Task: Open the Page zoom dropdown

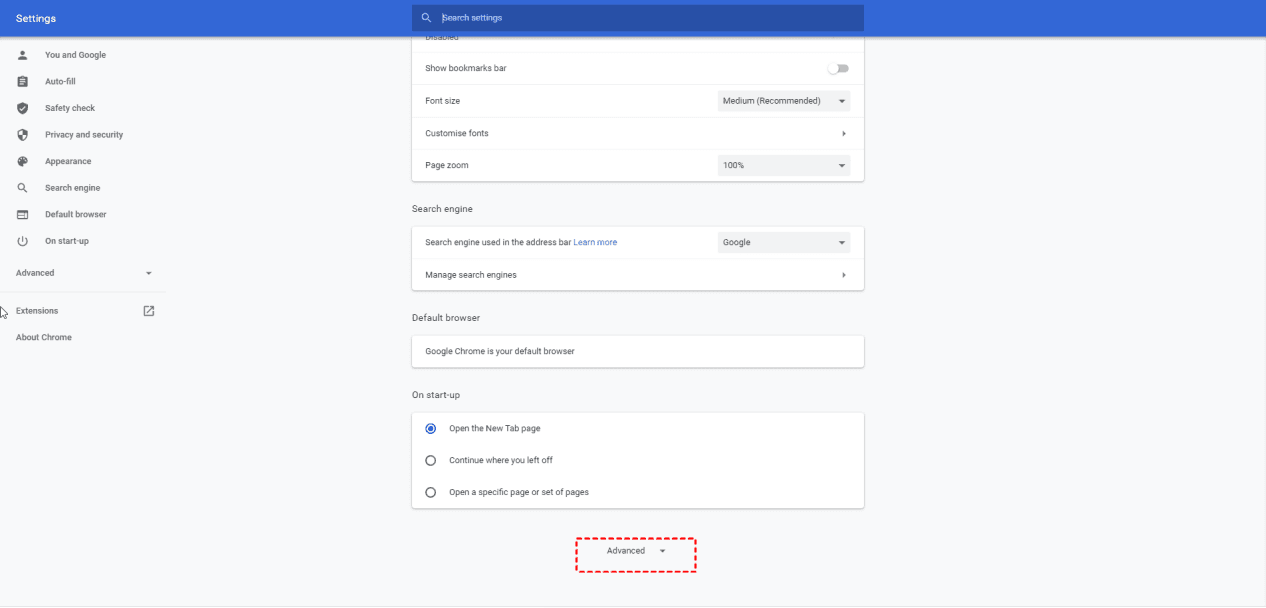Action: click(784, 165)
